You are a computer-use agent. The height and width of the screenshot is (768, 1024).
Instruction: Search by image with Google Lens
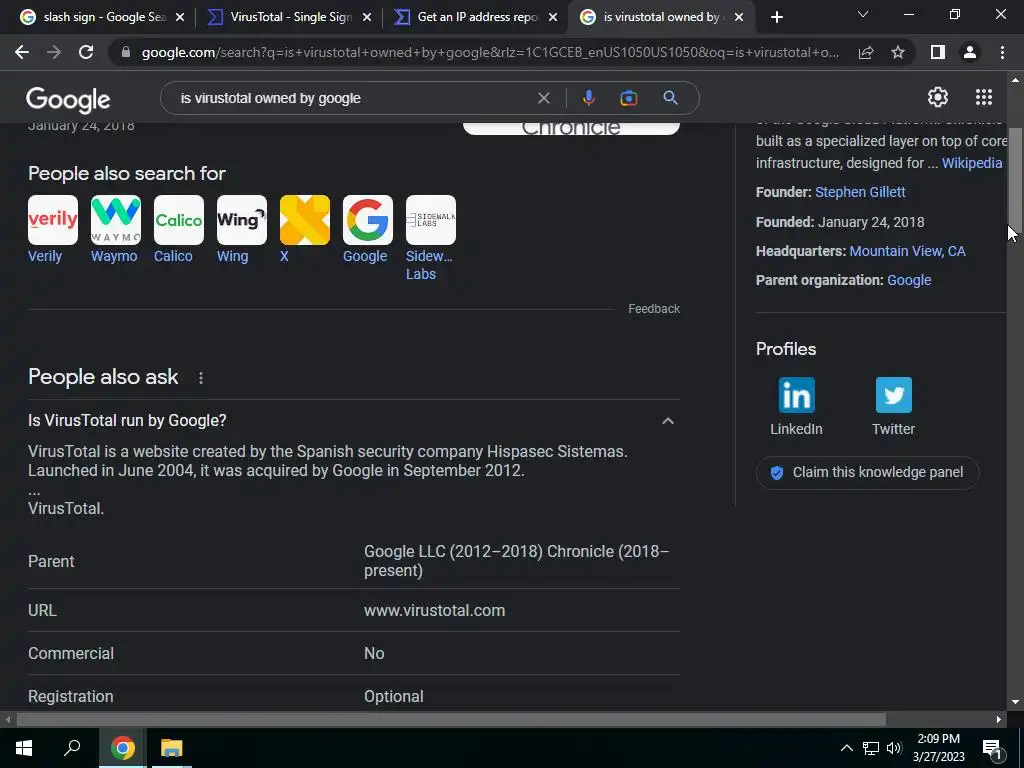pos(629,98)
